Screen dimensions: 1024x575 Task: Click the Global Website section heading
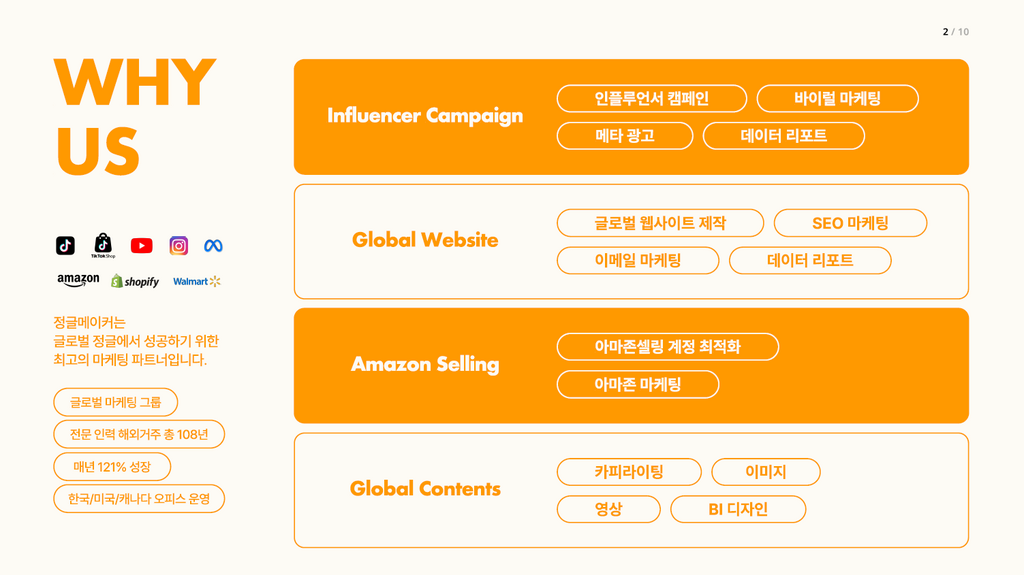(425, 240)
